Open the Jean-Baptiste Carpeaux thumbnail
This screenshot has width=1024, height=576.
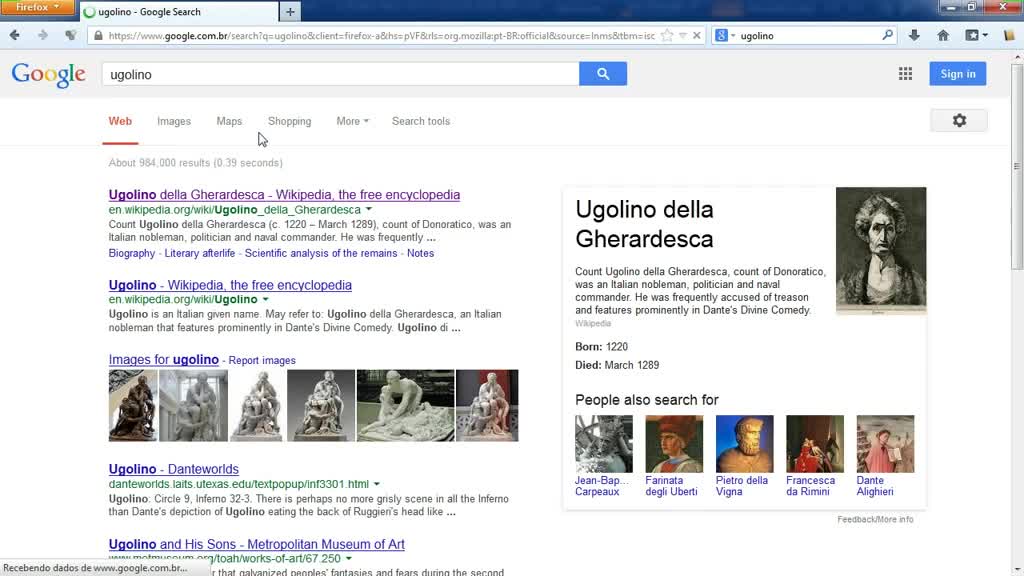pos(603,443)
